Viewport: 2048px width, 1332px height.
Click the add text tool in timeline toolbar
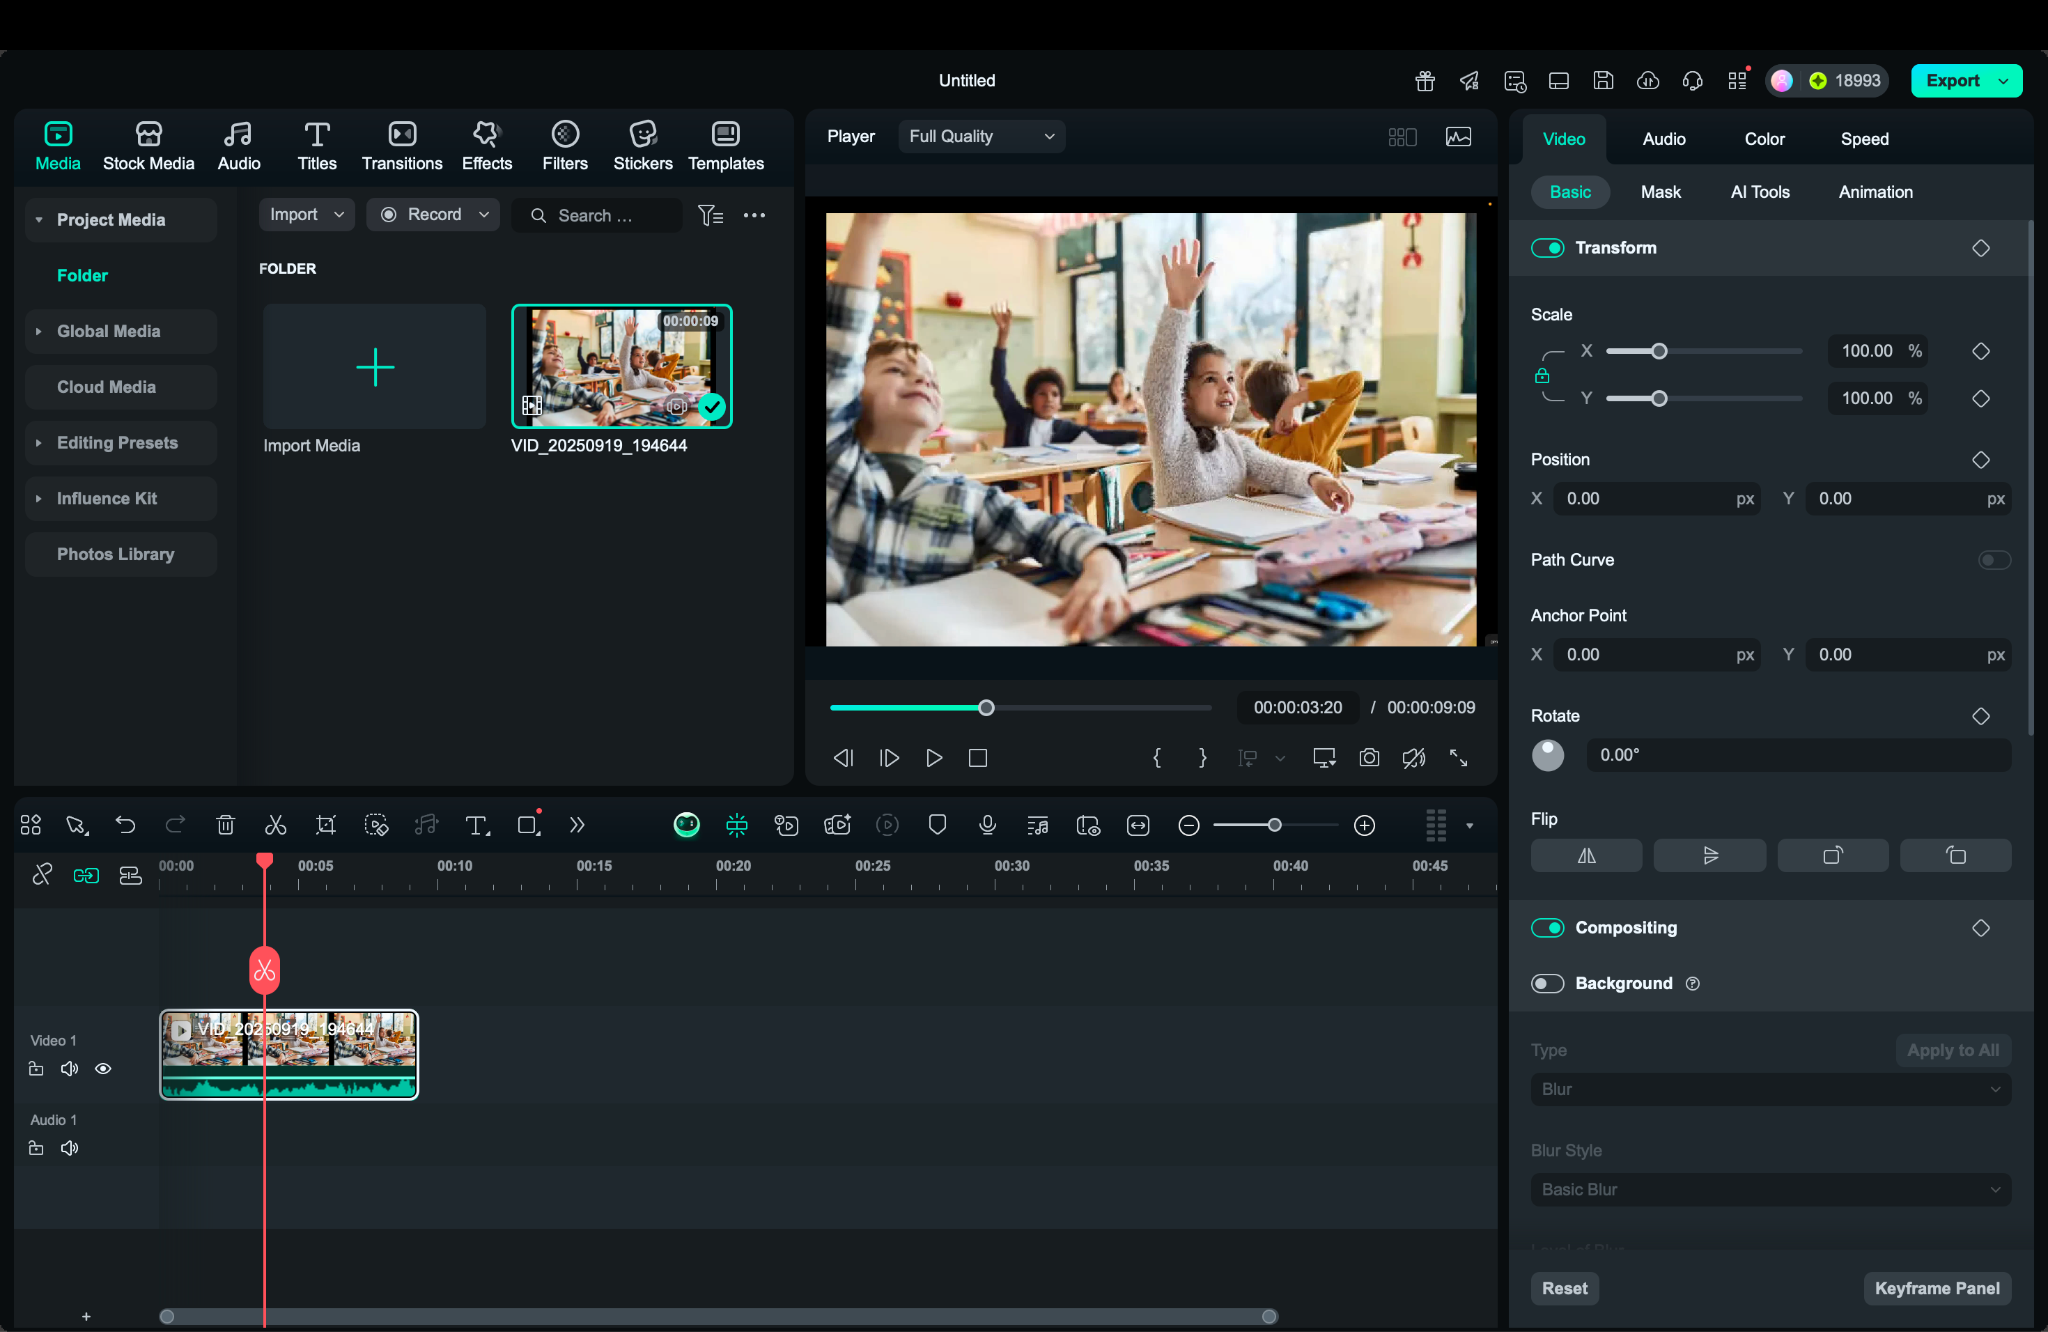477,825
